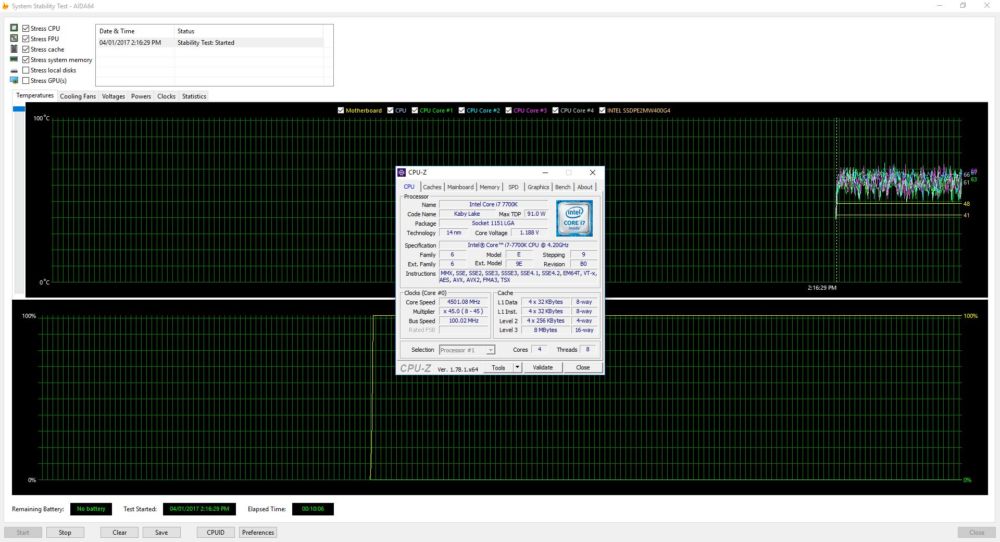Screen dimensions: 1000x542
Task: Toggle the Stress cache option
Action: (x=26, y=49)
